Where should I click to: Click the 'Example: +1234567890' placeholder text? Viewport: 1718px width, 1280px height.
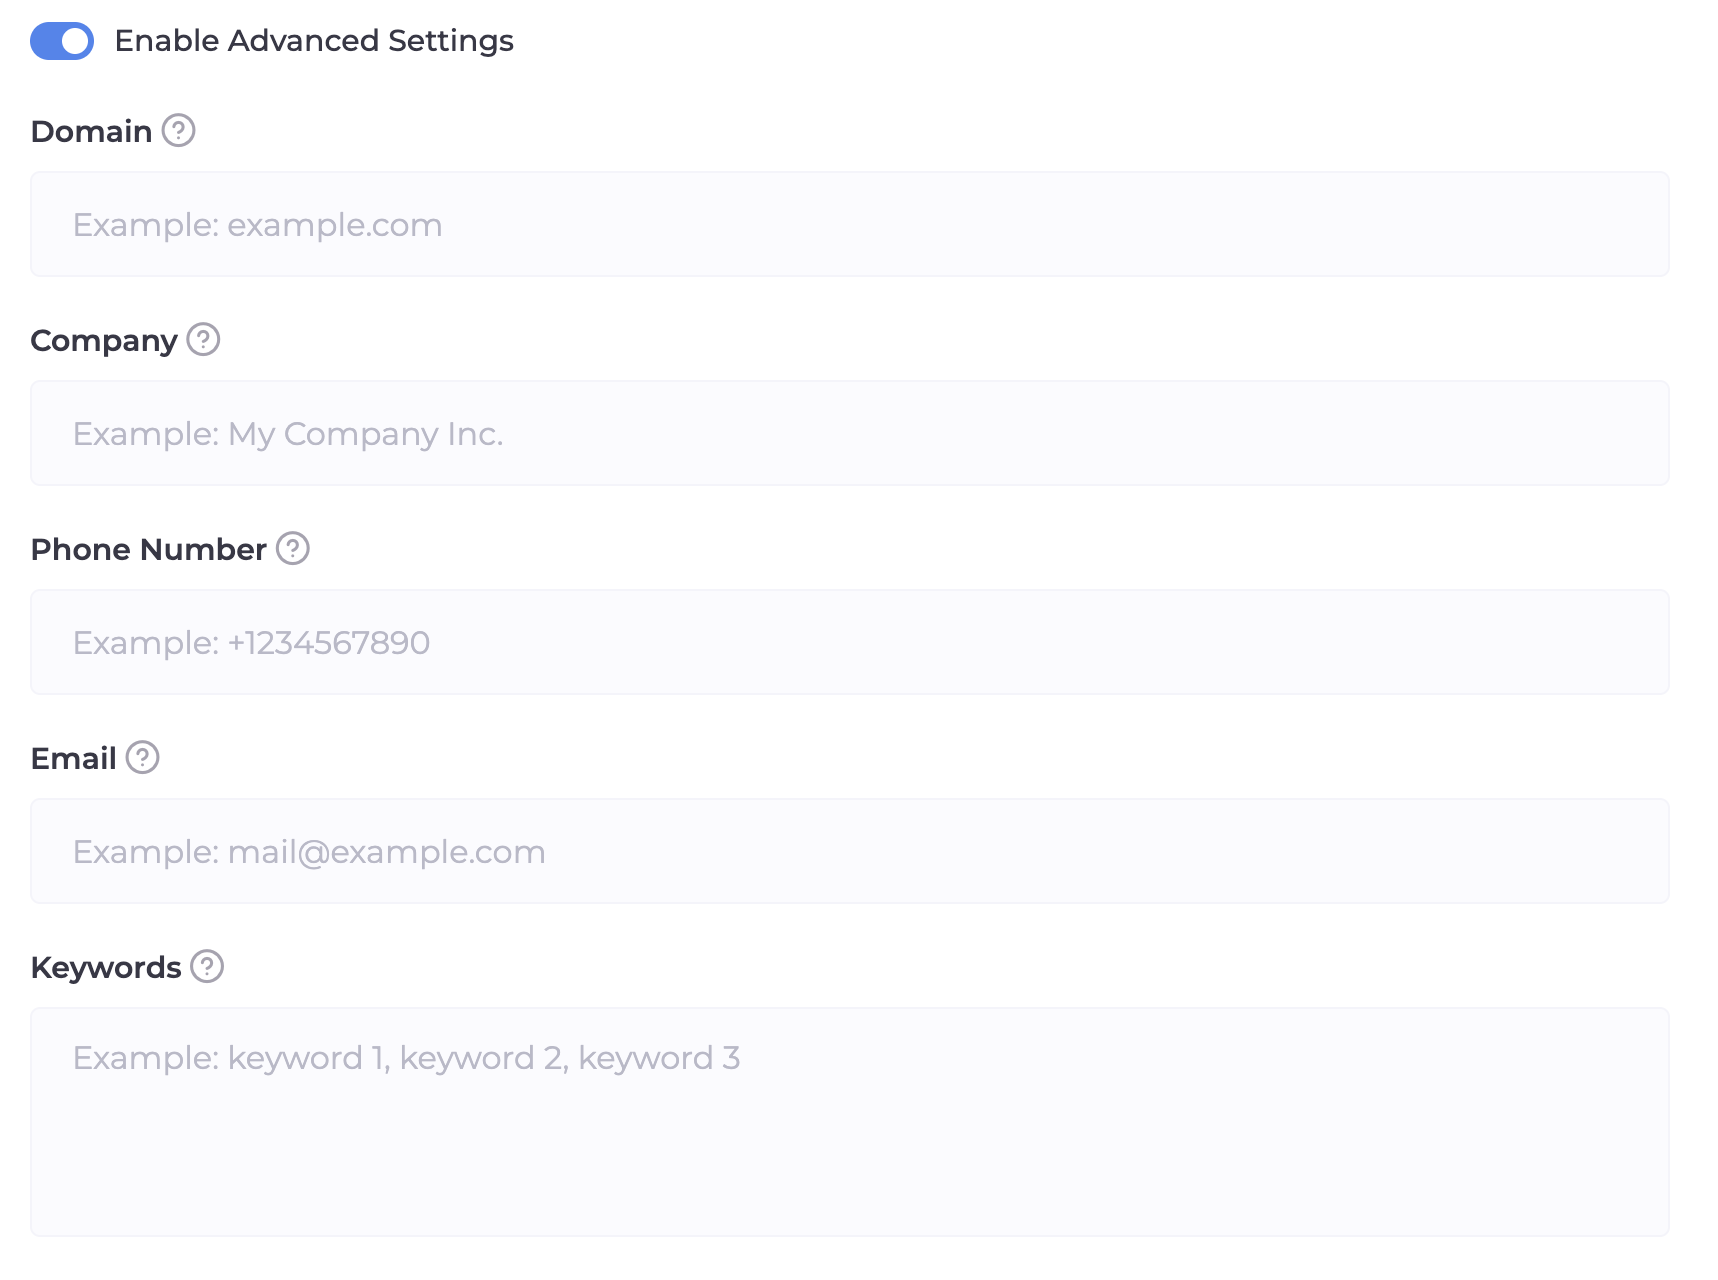[251, 643]
